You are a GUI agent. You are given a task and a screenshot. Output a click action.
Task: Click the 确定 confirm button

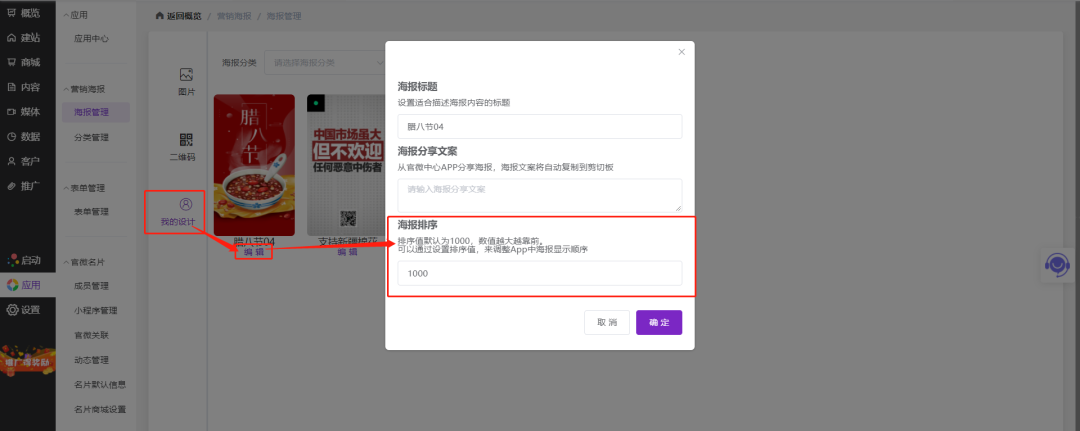(x=659, y=322)
